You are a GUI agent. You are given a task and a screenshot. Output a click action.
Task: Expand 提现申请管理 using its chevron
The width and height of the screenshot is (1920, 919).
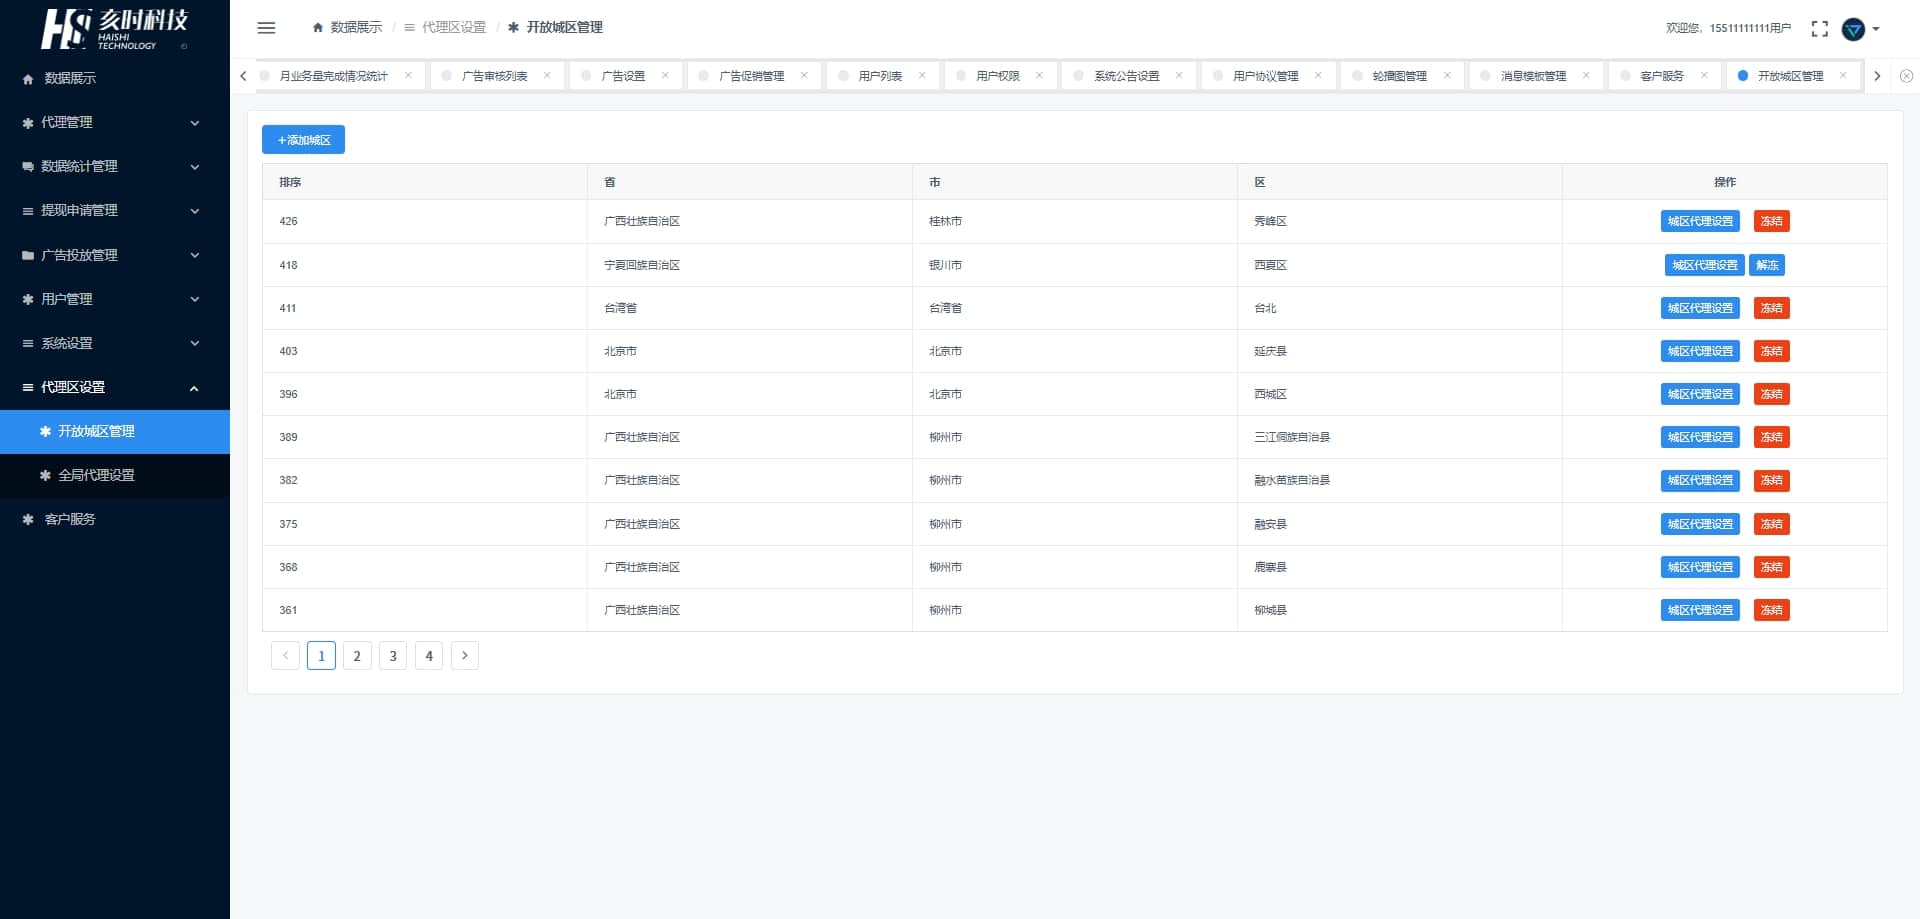pos(195,211)
